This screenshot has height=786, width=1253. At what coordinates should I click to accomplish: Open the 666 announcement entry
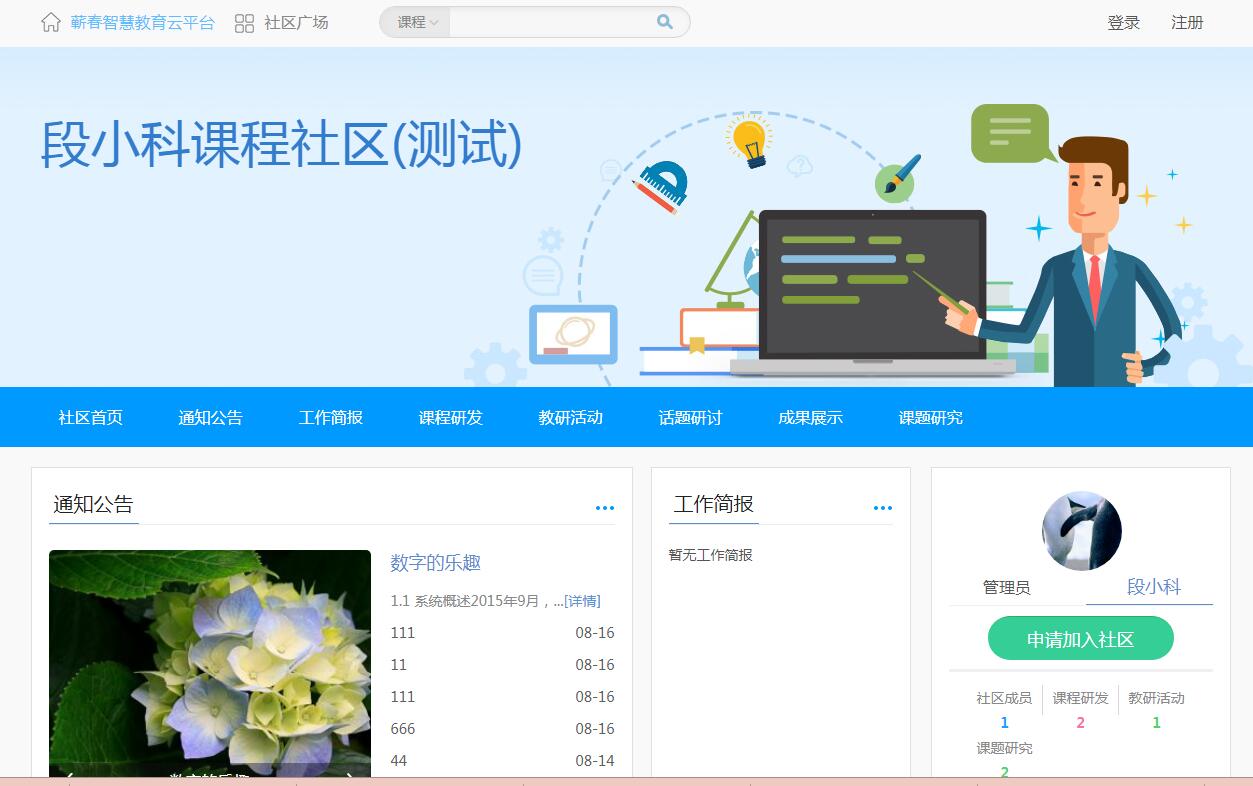(403, 729)
